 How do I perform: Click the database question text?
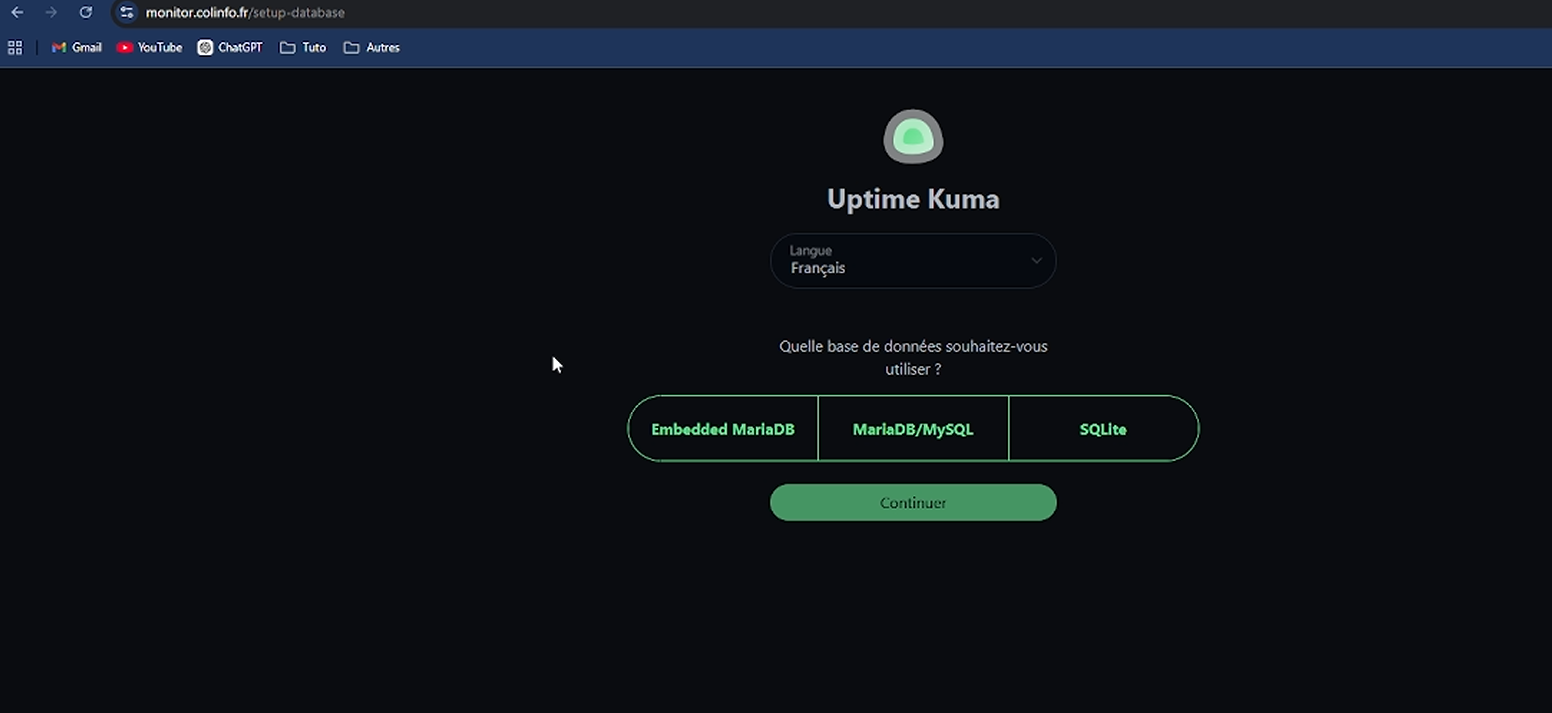(913, 357)
